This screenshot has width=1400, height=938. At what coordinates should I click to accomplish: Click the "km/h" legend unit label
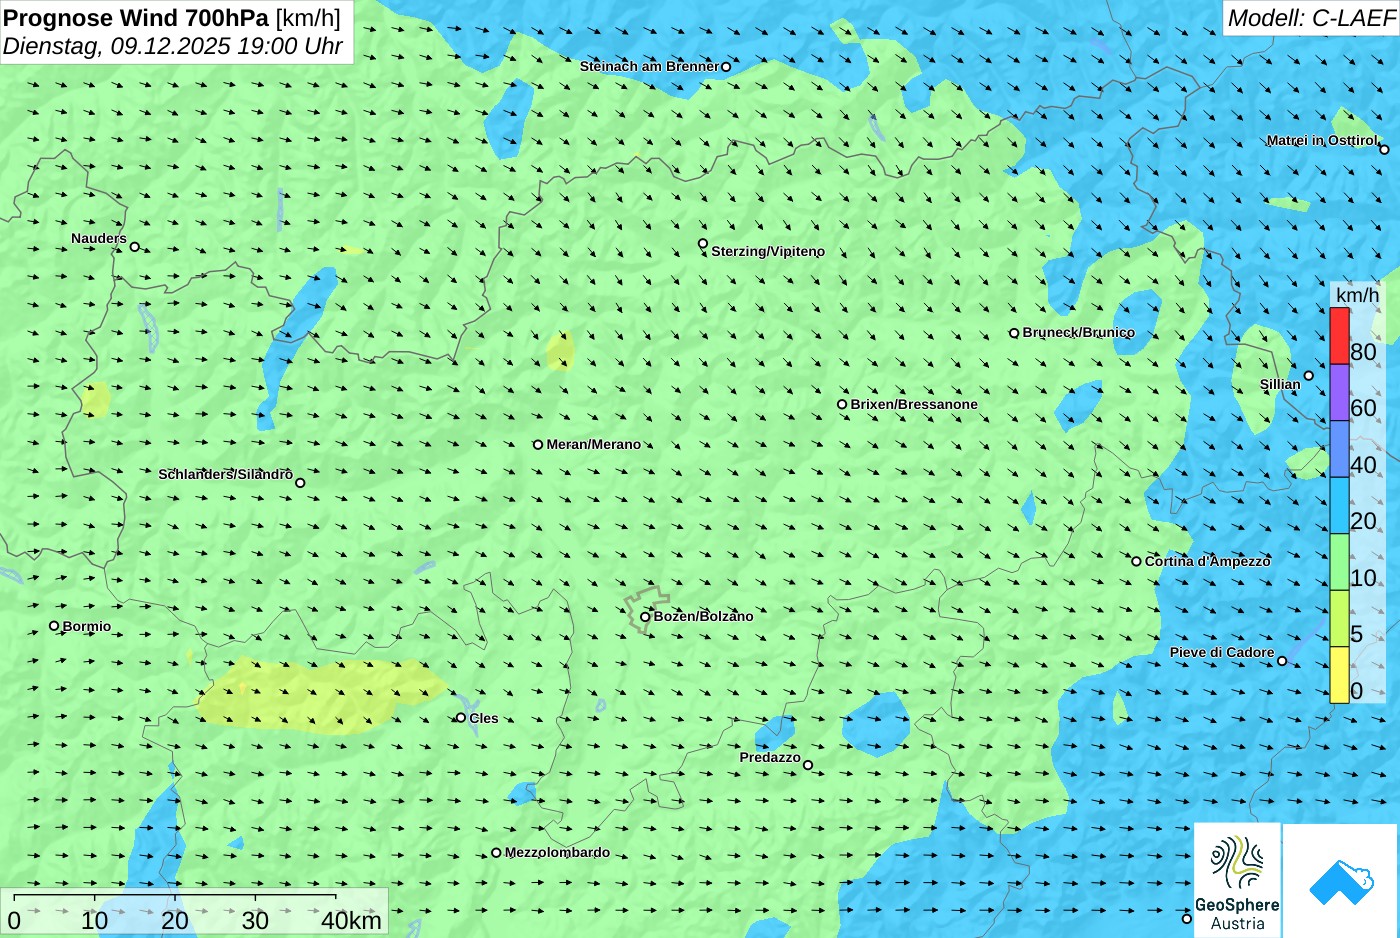pos(1358,295)
